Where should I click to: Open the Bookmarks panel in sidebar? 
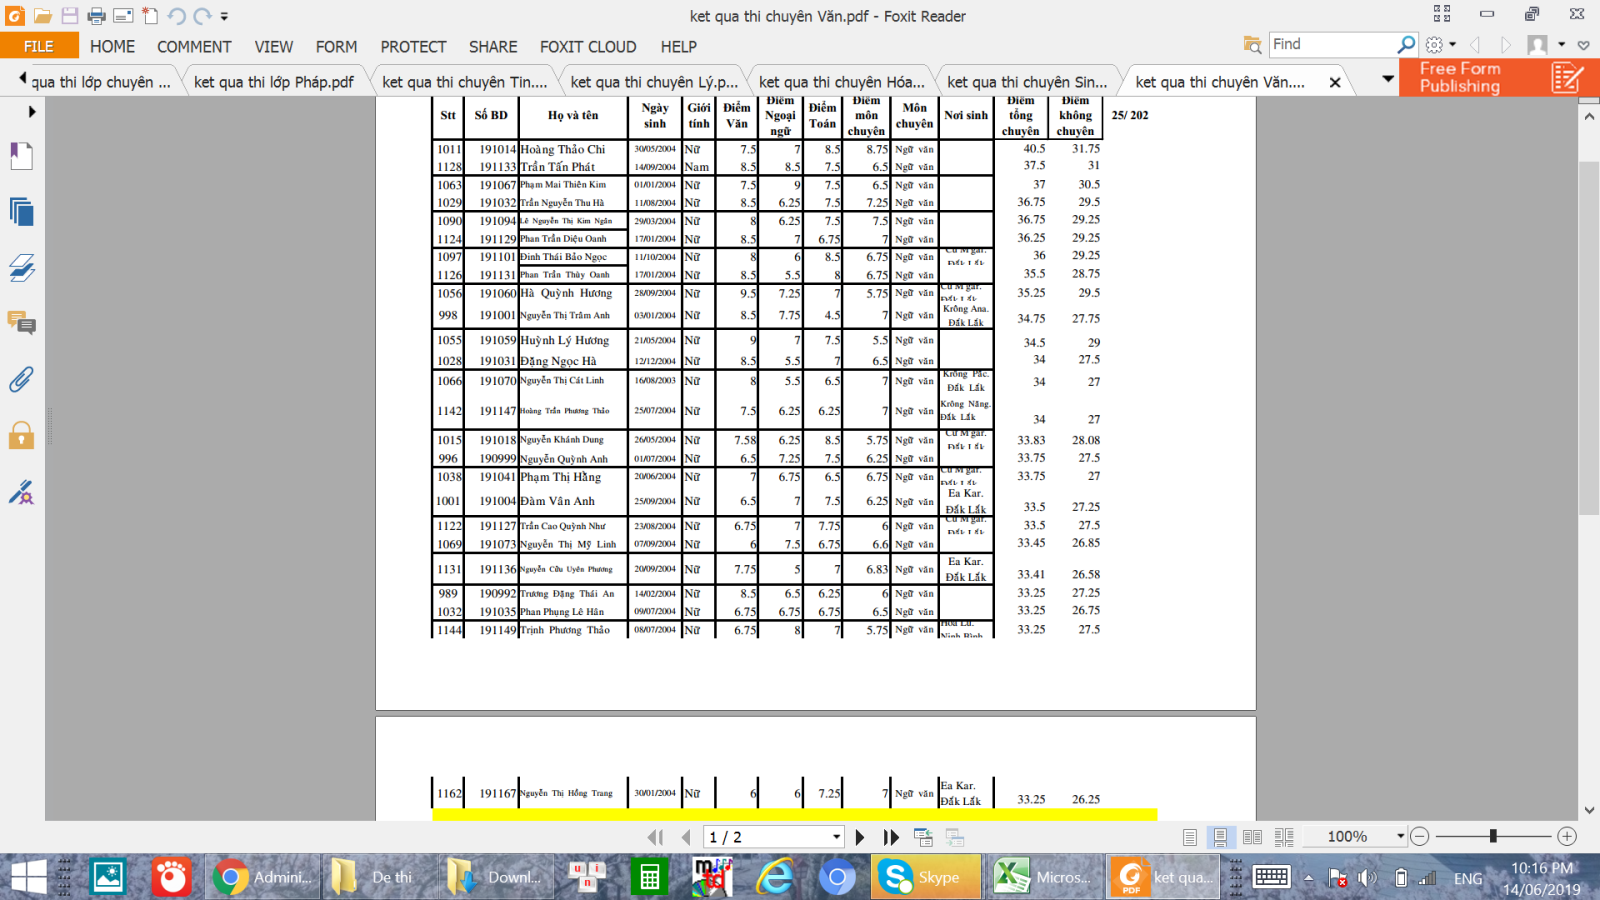(x=21, y=156)
